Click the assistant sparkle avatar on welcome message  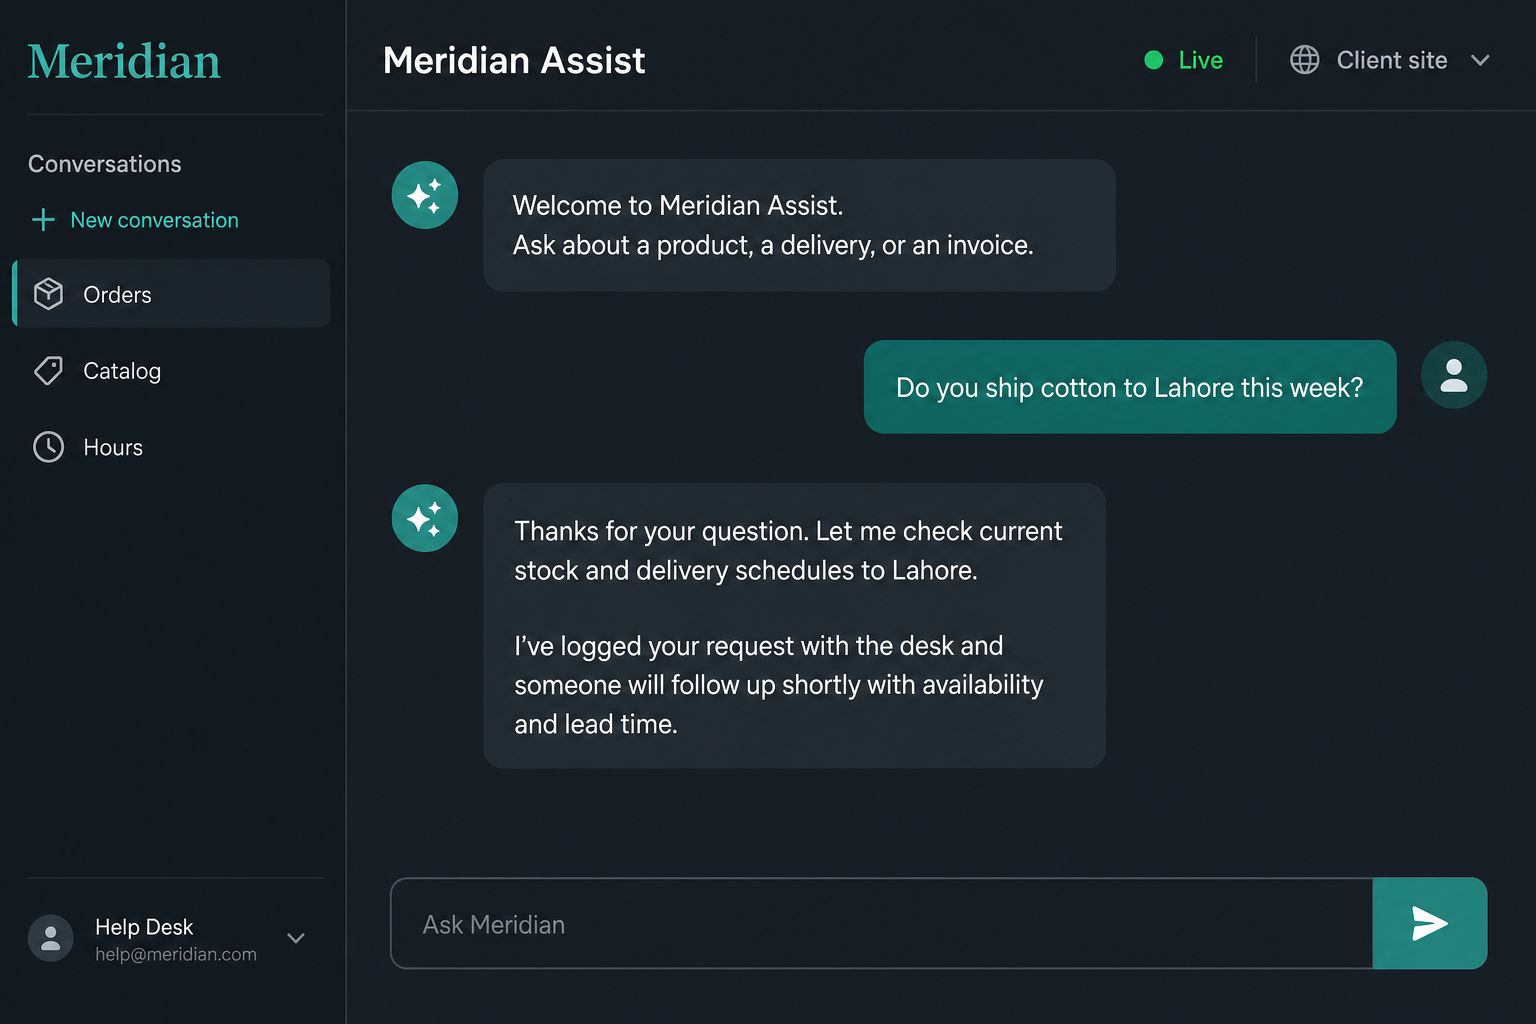pos(425,195)
